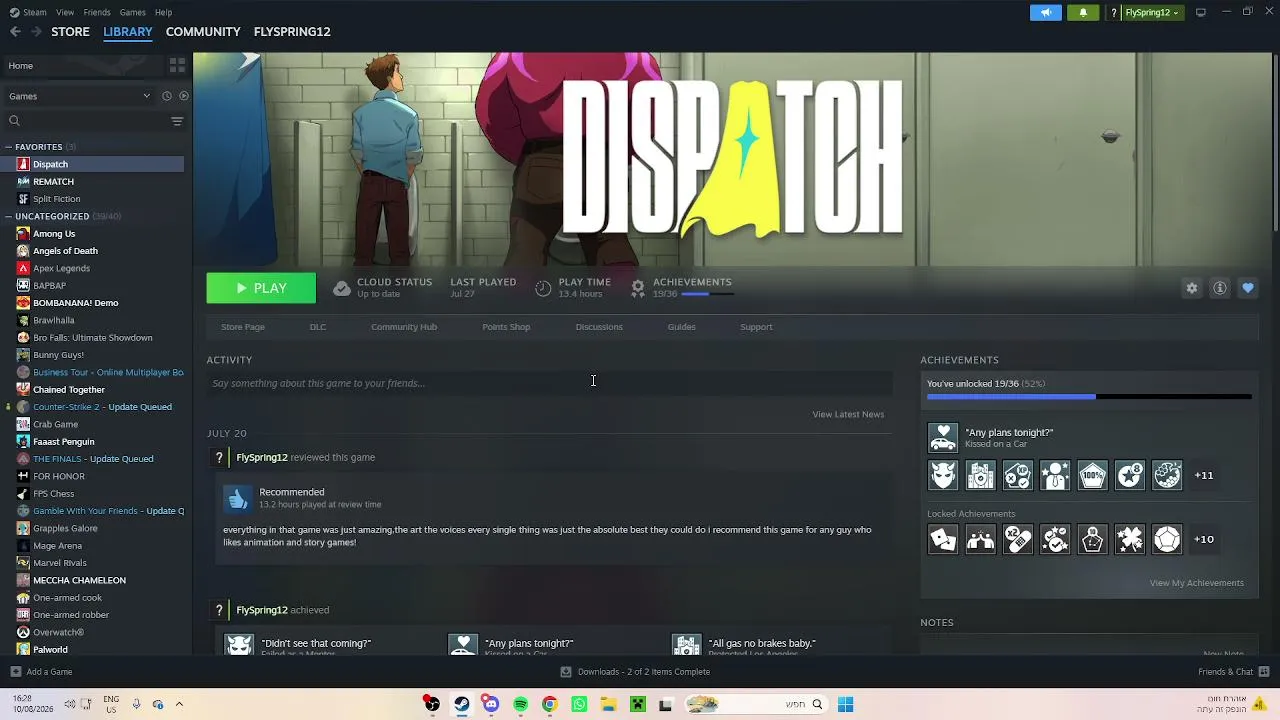Show 10 more locked achievements
The height and width of the screenshot is (720, 1280).
[1204, 539]
